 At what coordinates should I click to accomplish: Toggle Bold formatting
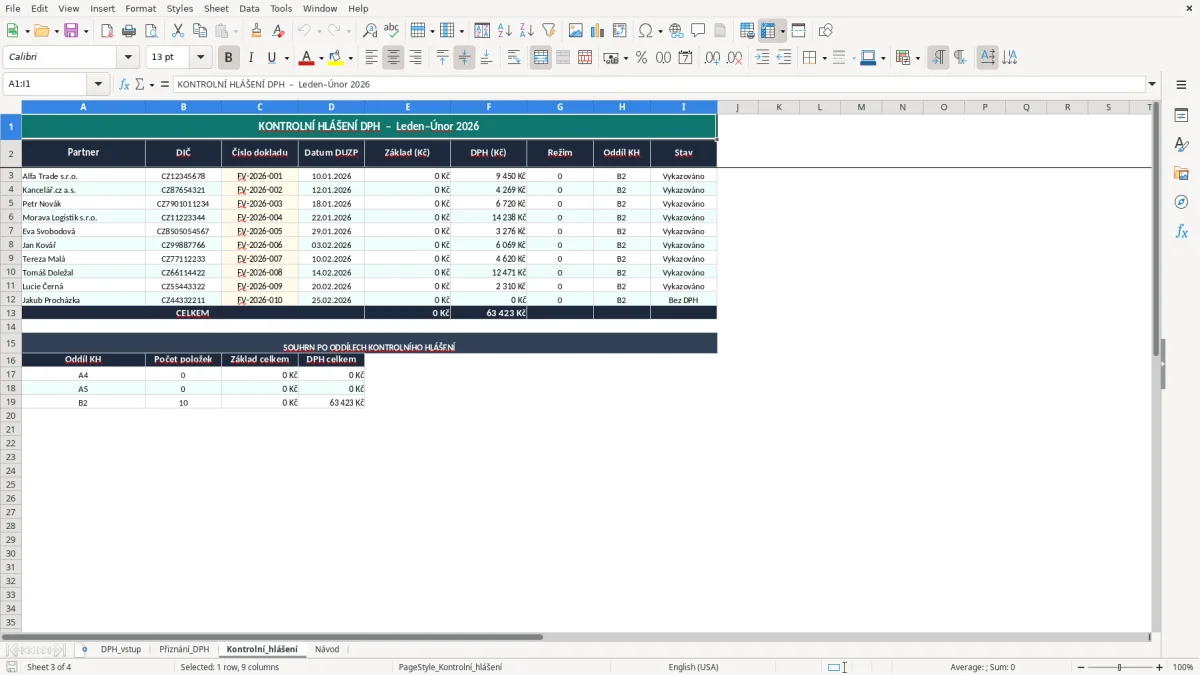click(229, 58)
